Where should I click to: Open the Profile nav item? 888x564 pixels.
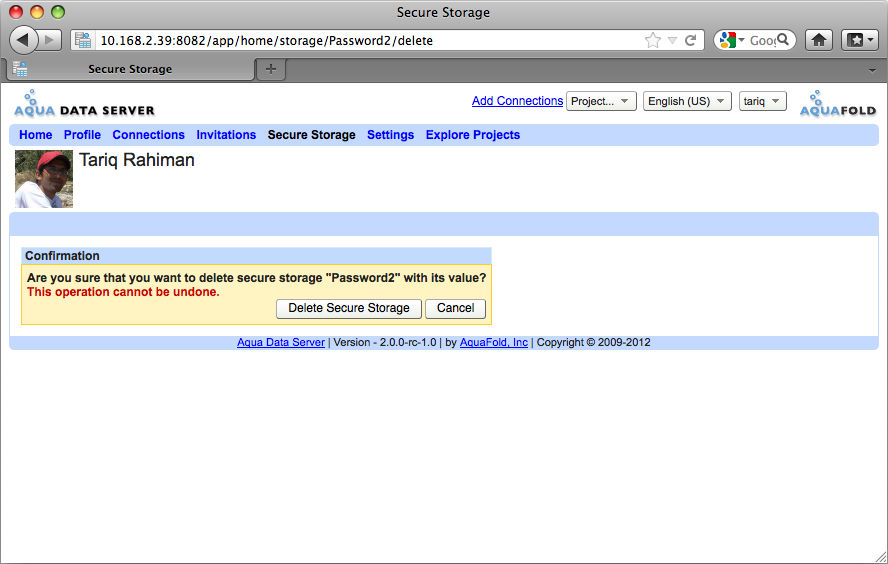click(82, 135)
